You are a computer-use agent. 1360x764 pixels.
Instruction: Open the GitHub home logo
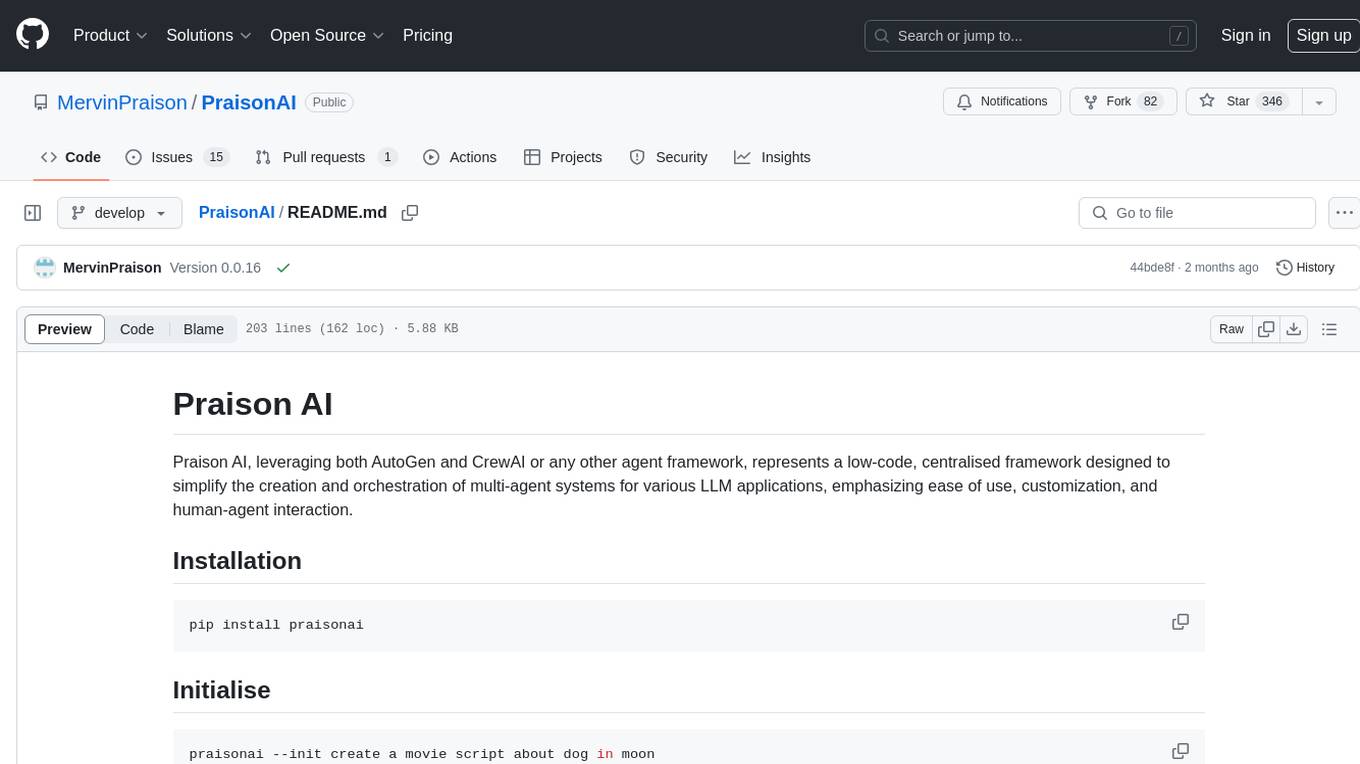pos(33,35)
